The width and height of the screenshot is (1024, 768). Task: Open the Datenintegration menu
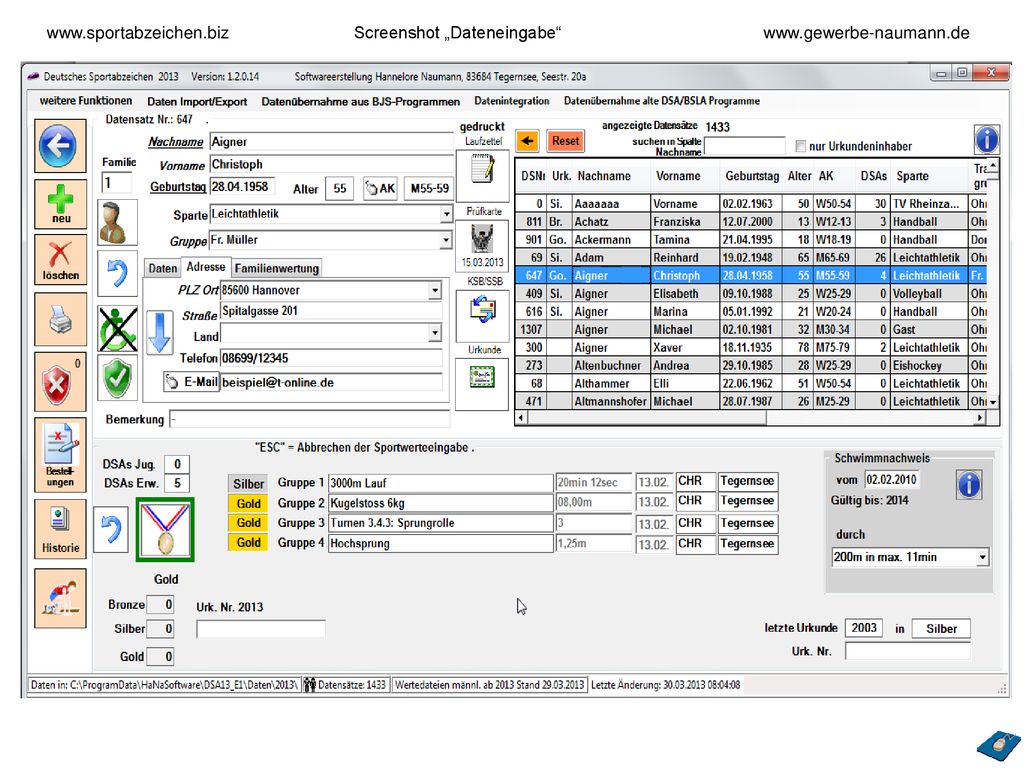coord(511,101)
